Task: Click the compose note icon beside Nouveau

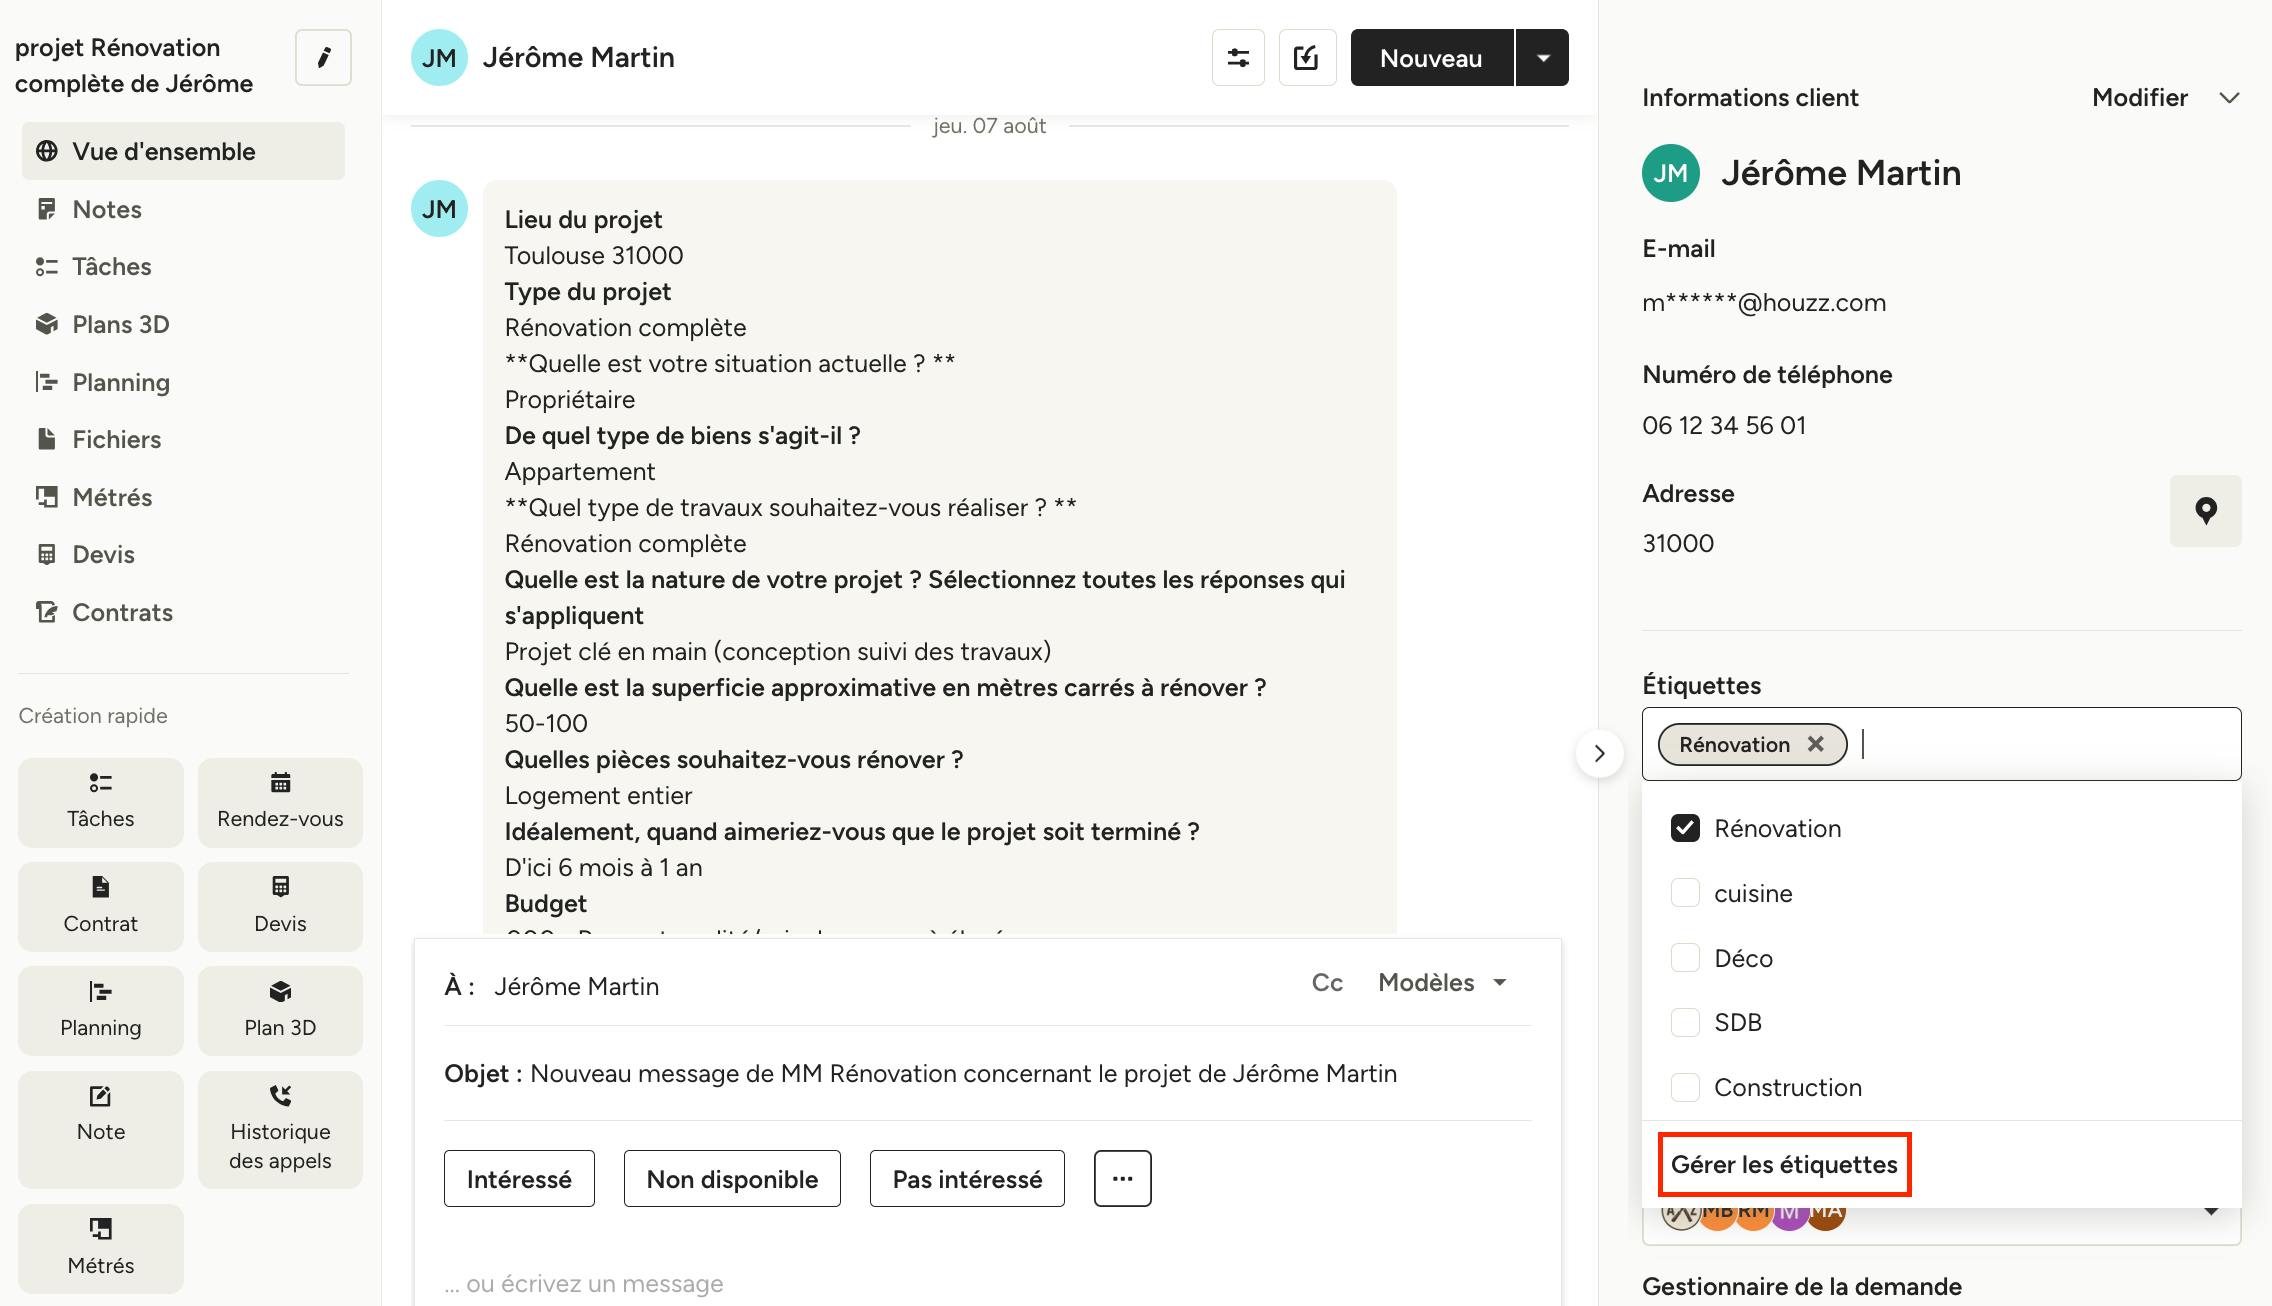Action: 1307,58
